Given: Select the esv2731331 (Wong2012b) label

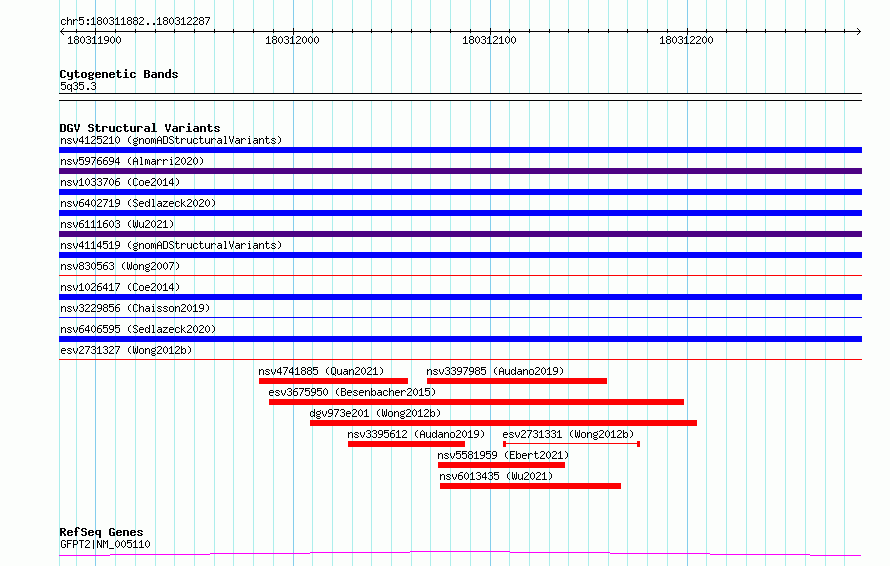Looking at the screenshot, I should (x=568, y=434).
